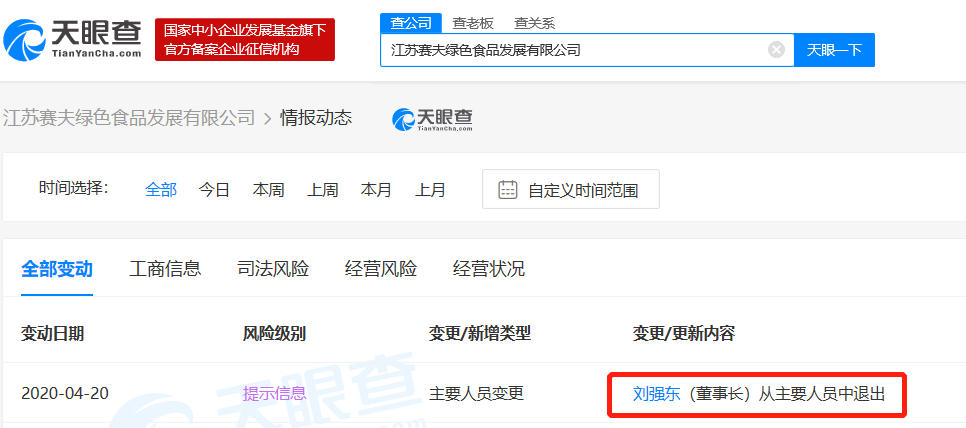Image resolution: width=966 pixels, height=428 pixels.
Task: Click the red official credit agency banner
Action: coord(244,39)
